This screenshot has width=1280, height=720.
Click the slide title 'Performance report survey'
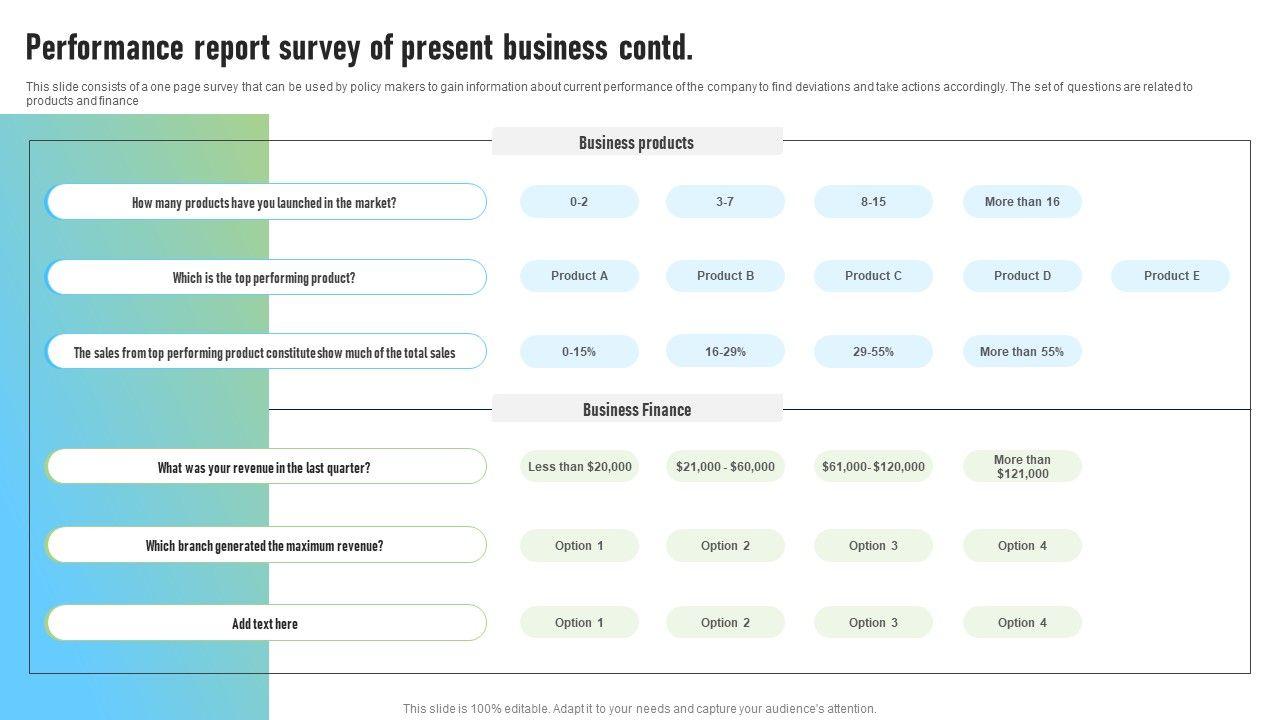[359, 48]
